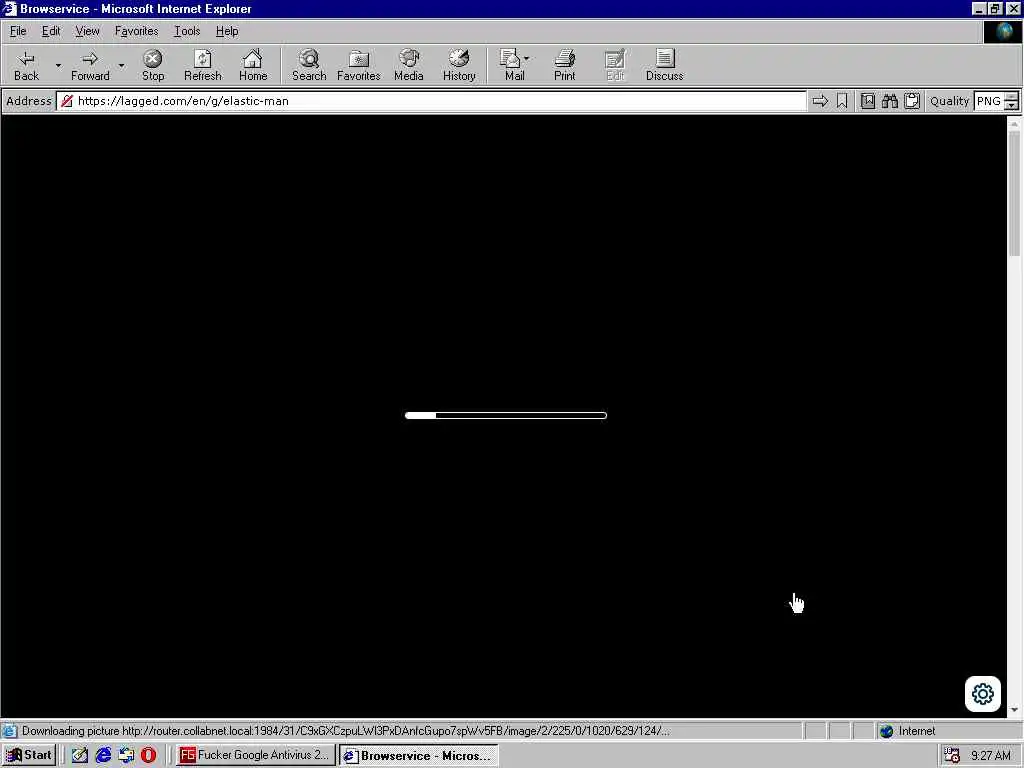This screenshot has height=768, width=1024.
Task: Decrease Quality with the down stepper arrow
Action: pyautogui.click(x=1011, y=106)
